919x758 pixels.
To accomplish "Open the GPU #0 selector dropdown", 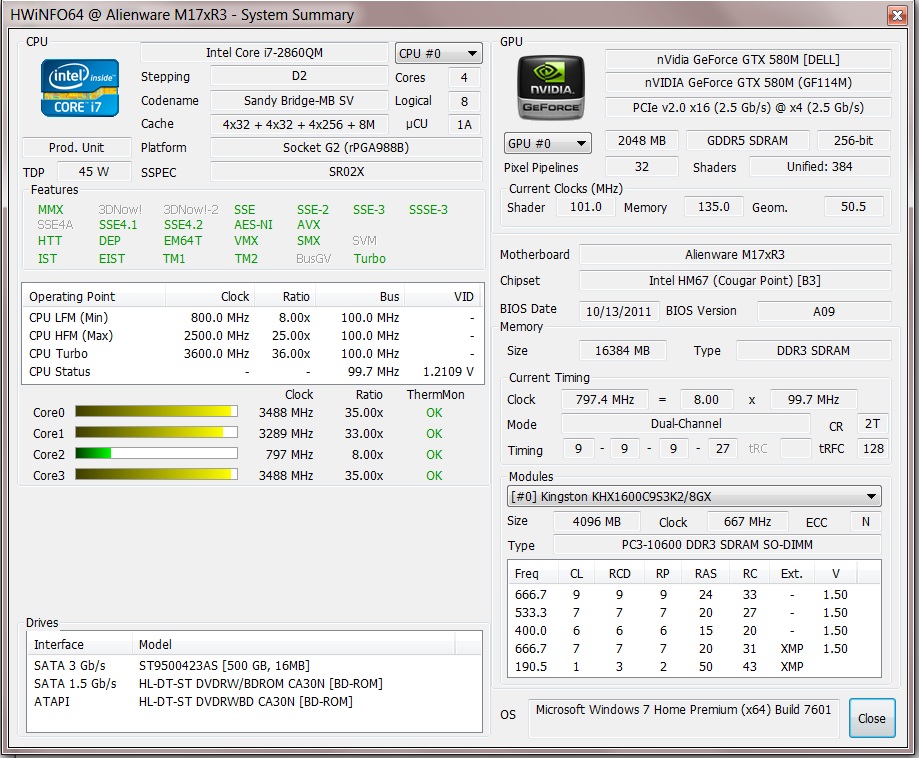I will [x=547, y=143].
